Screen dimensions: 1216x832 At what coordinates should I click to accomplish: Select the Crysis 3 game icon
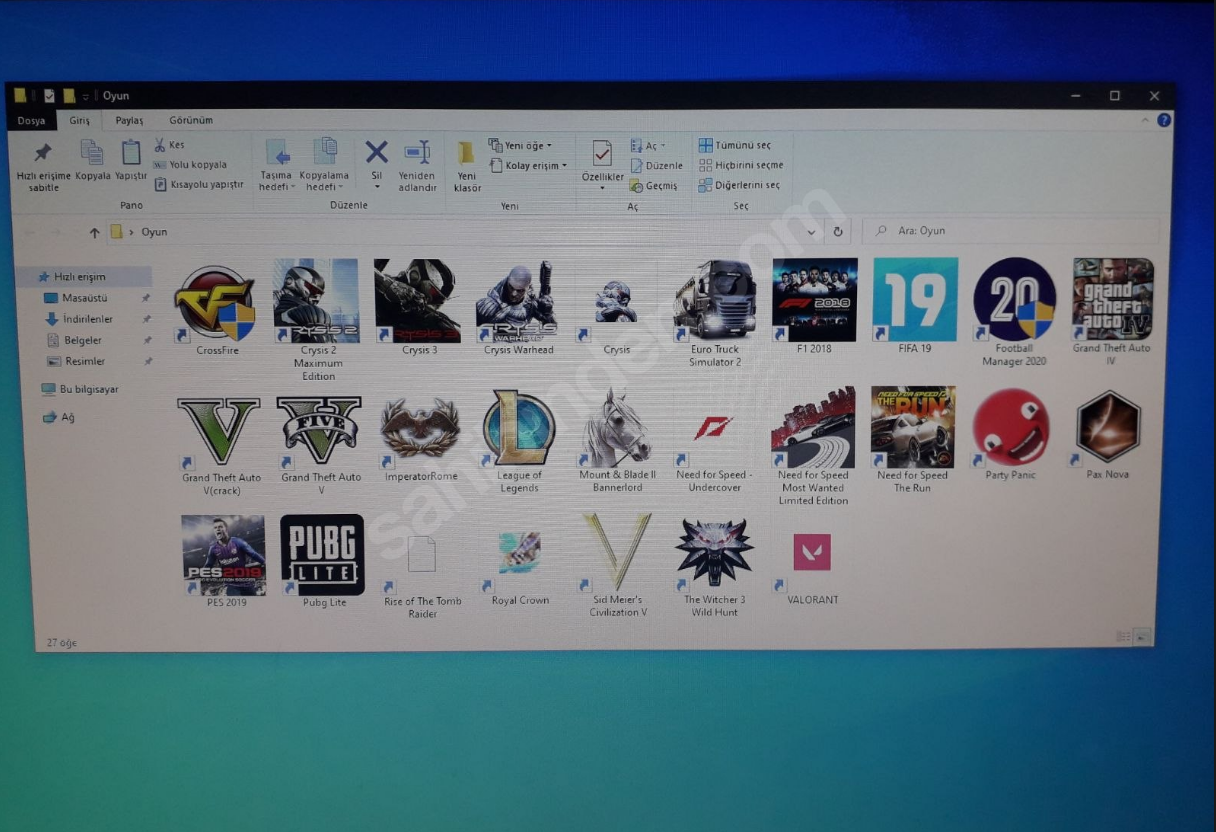click(418, 305)
